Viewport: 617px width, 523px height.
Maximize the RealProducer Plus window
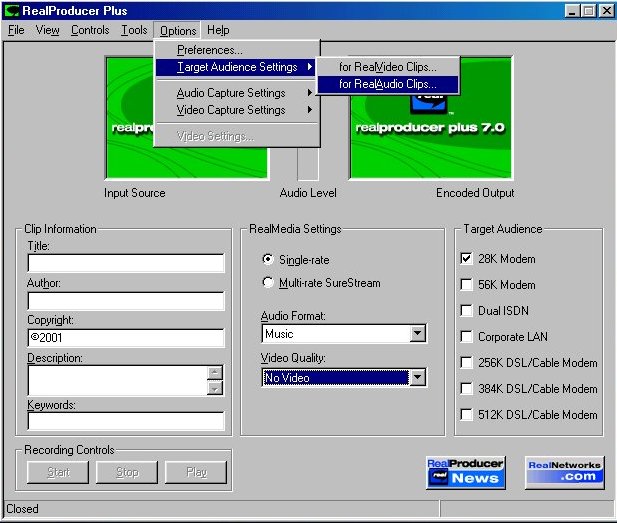(x=589, y=11)
